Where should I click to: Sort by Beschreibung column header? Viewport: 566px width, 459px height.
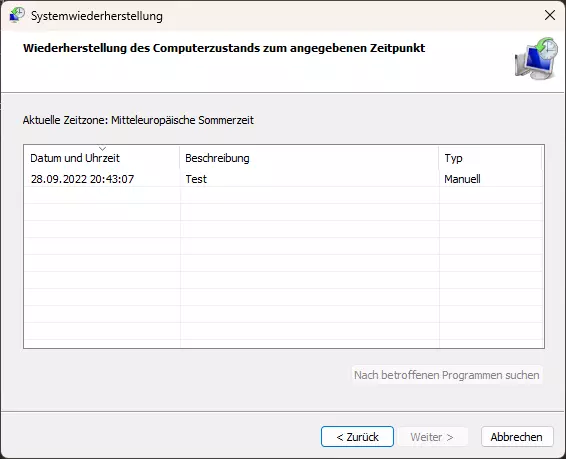pos(309,158)
